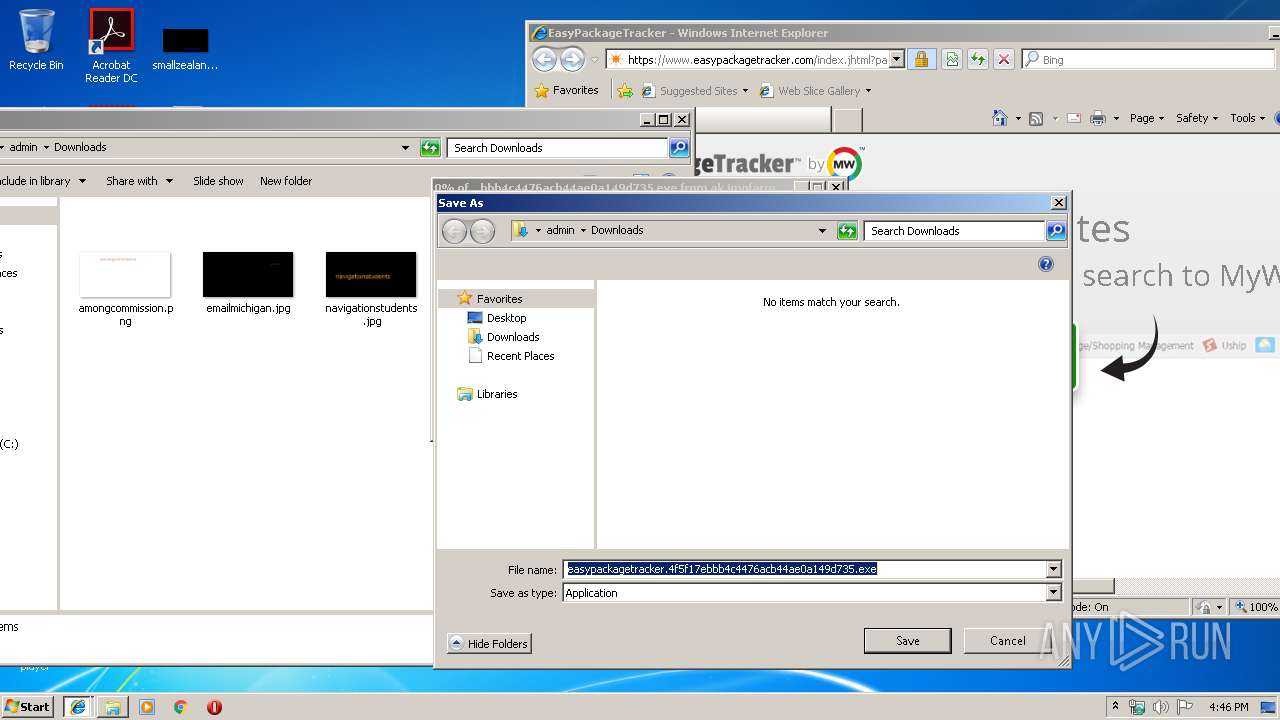Click the RSS feeds icon in IE
1280x720 pixels.
pos(1036,118)
